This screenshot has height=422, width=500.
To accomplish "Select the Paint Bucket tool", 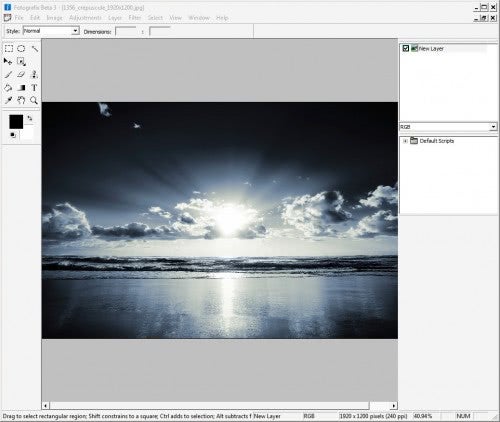I will pyautogui.click(x=8, y=88).
